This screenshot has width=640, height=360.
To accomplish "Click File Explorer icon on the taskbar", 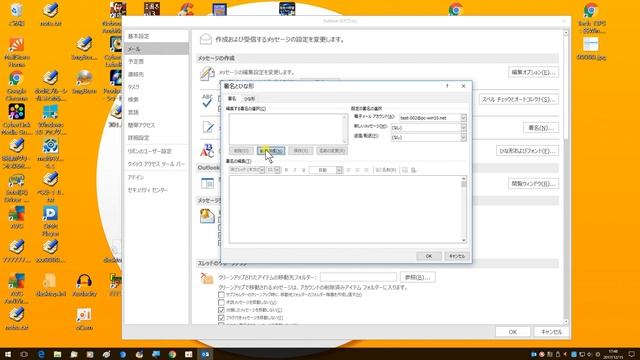I will pos(57,354).
